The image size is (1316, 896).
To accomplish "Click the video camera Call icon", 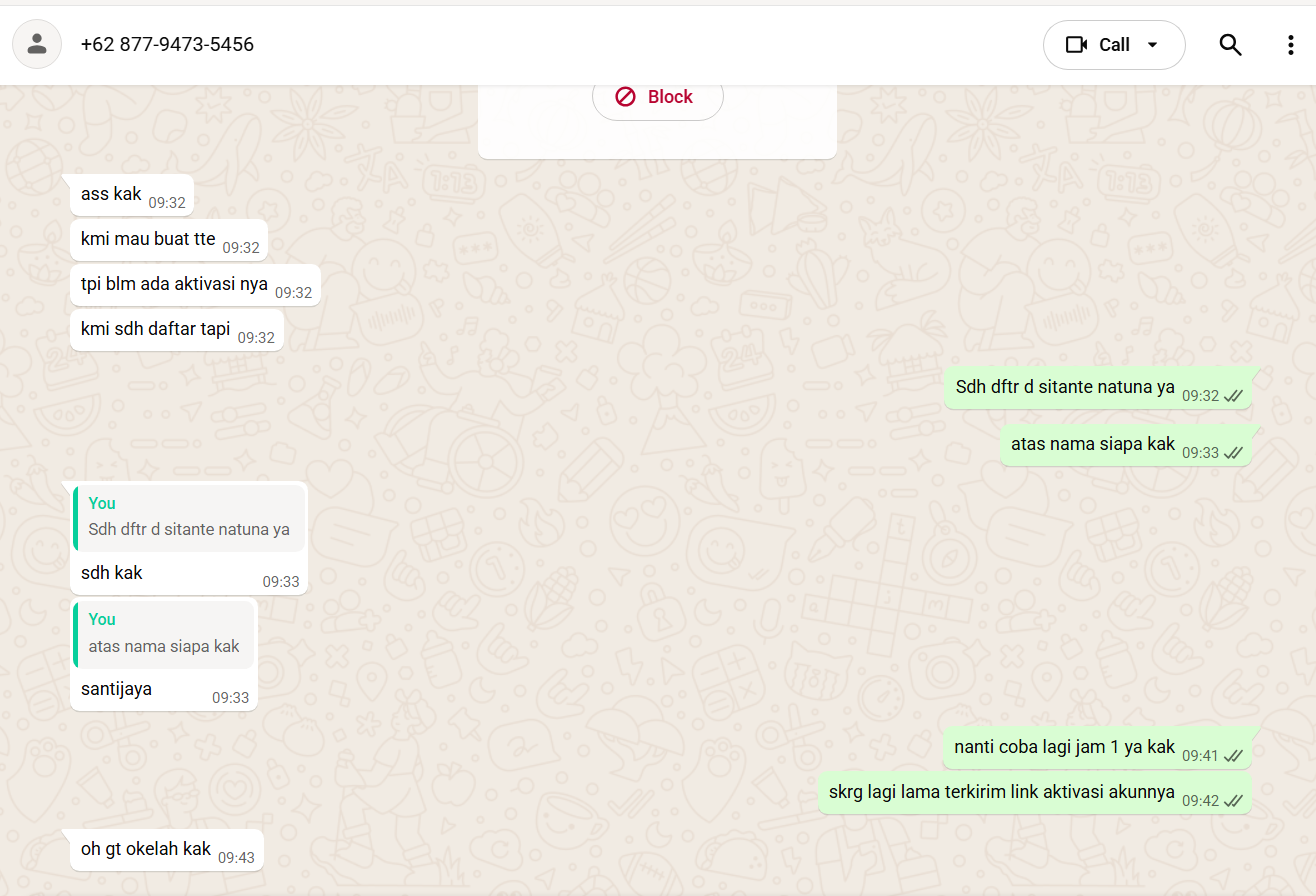I will pos(1077,45).
